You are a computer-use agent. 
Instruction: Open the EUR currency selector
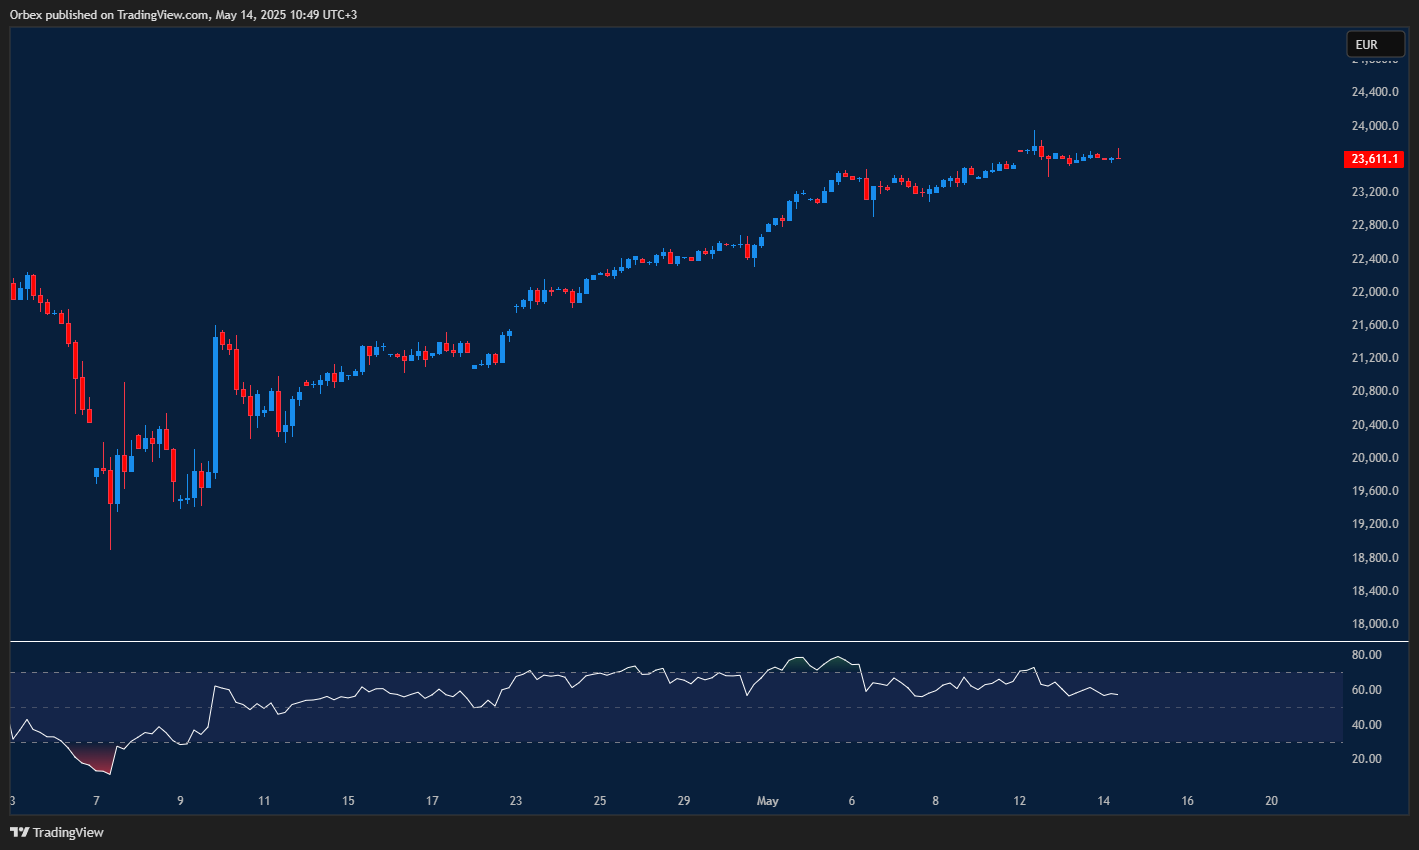click(1375, 44)
